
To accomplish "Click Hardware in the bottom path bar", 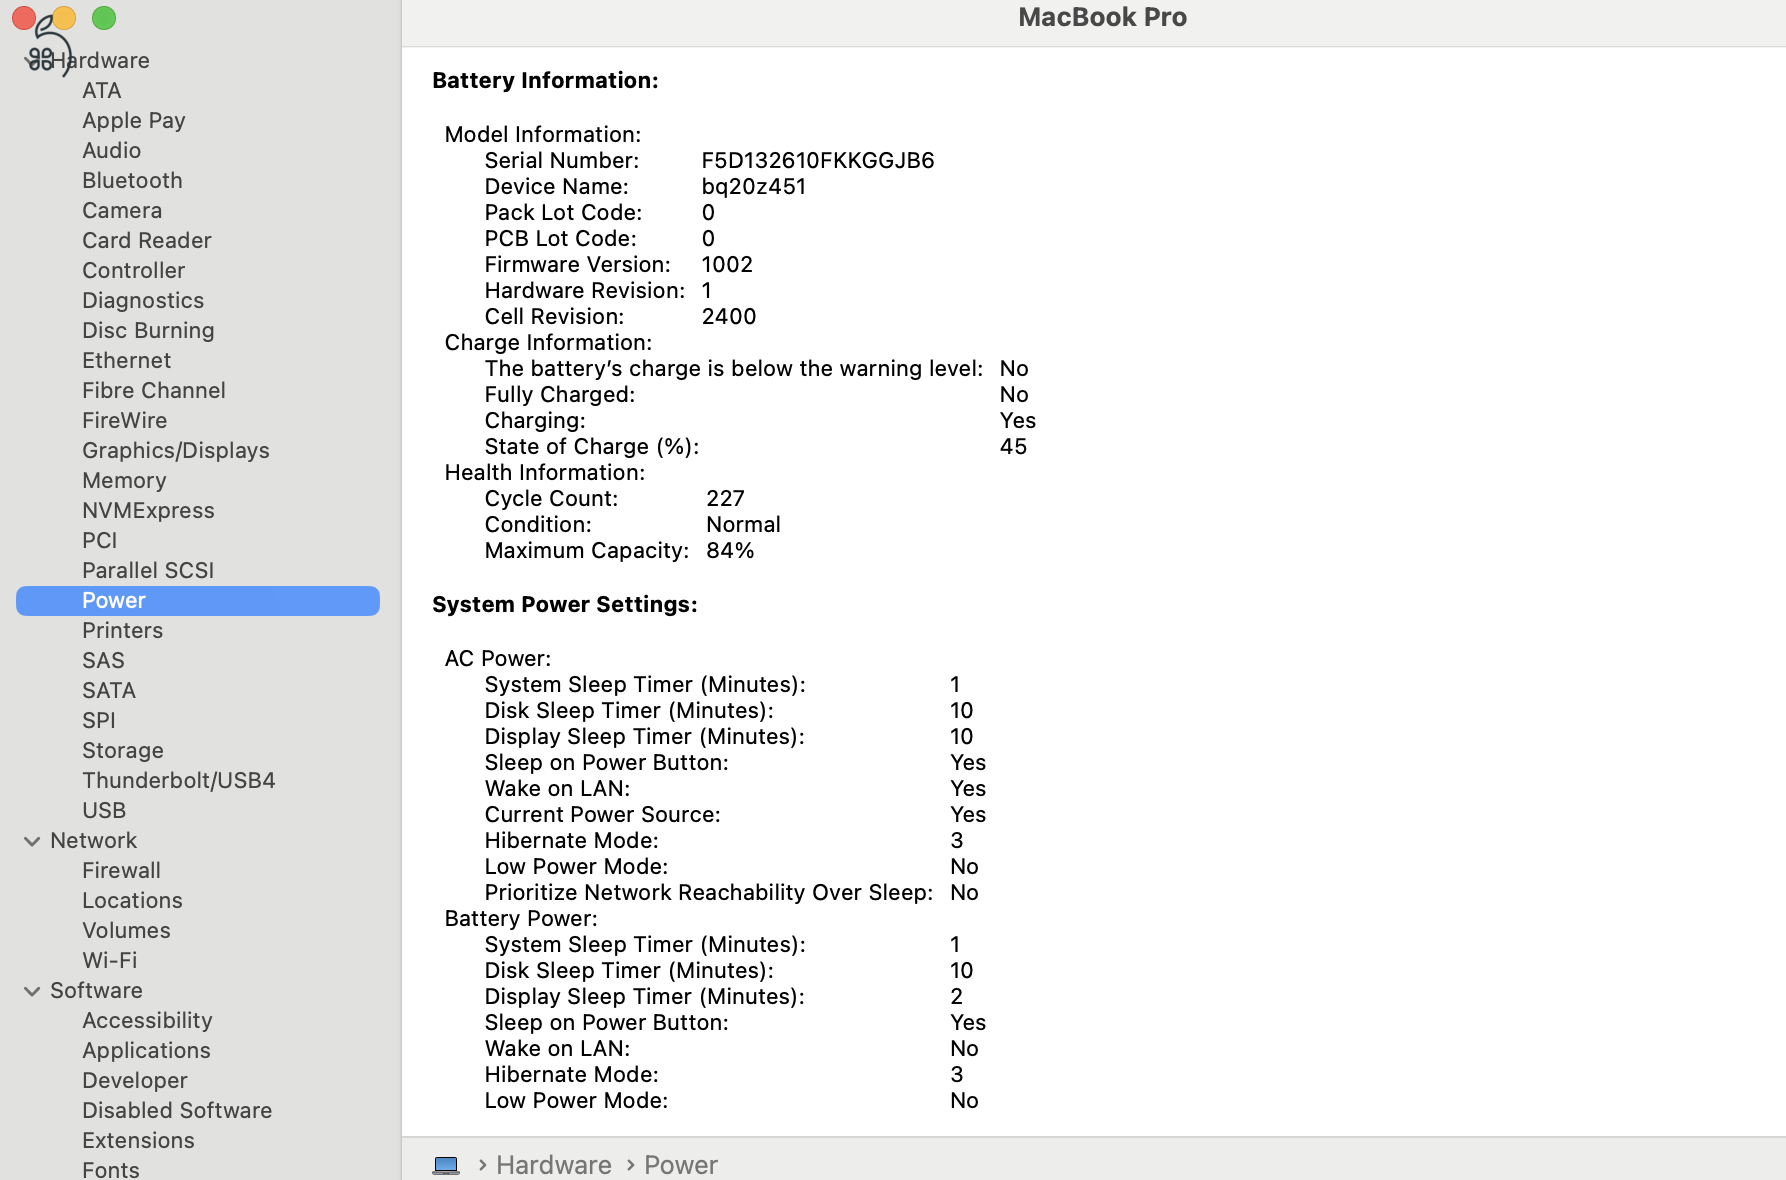I will (x=554, y=1165).
